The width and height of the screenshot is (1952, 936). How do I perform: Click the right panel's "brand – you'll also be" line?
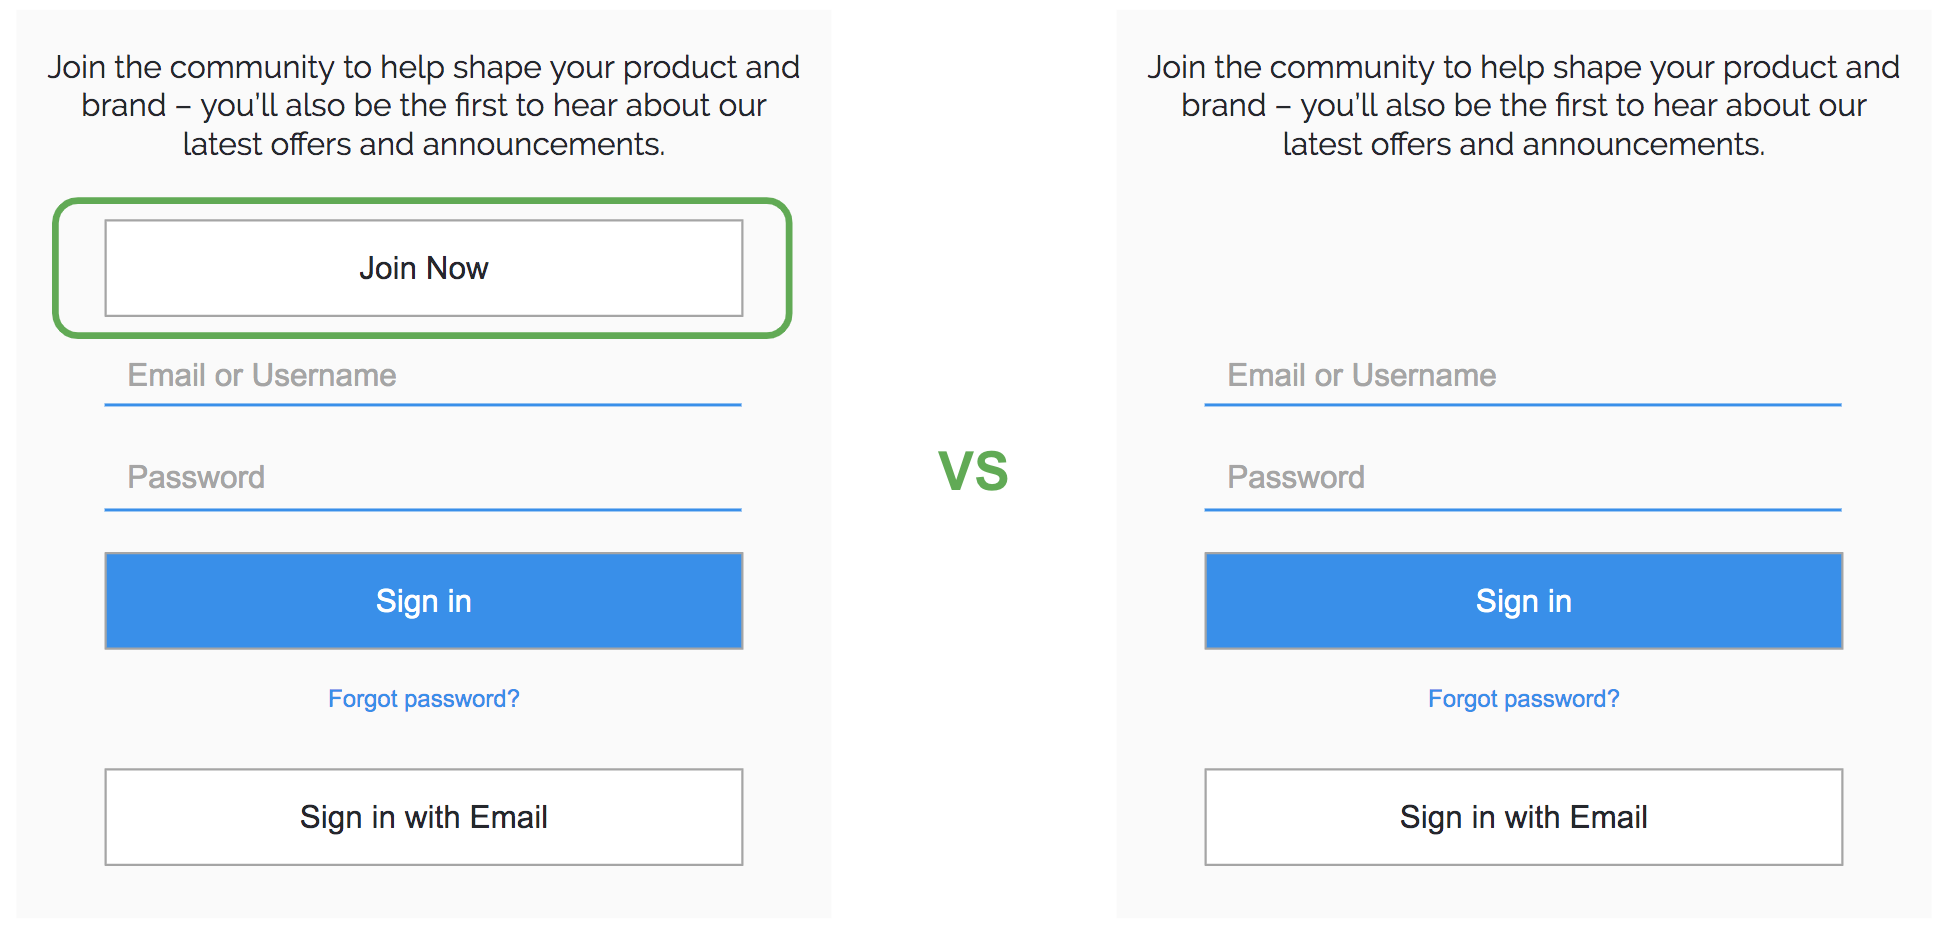[x=1522, y=106]
